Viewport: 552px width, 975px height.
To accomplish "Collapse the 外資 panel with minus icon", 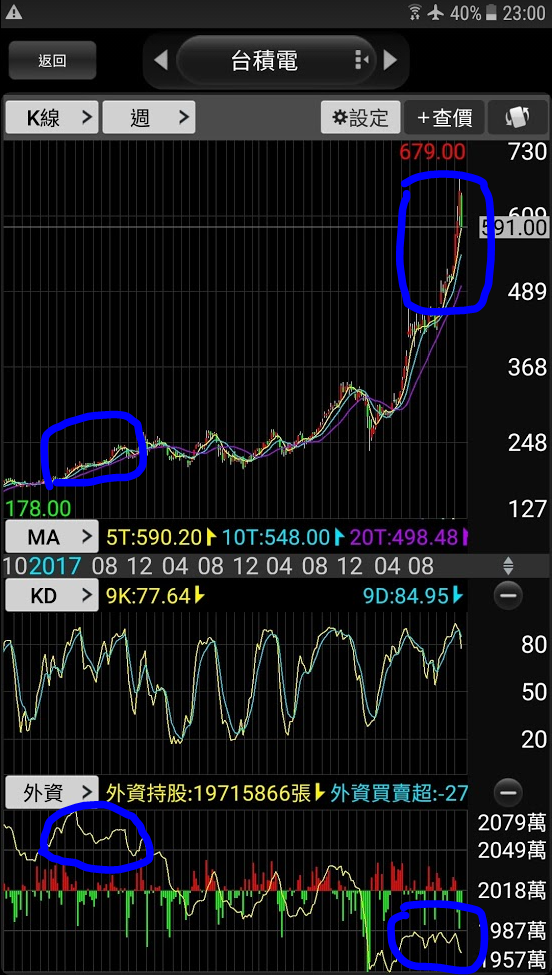I will (508, 792).
